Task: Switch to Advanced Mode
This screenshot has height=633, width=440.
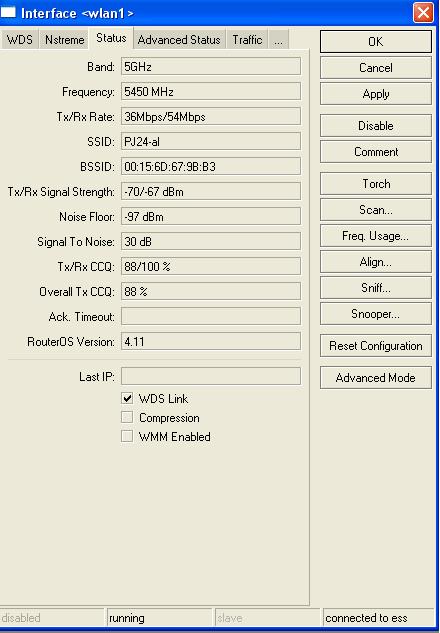Action: tap(376, 378)
